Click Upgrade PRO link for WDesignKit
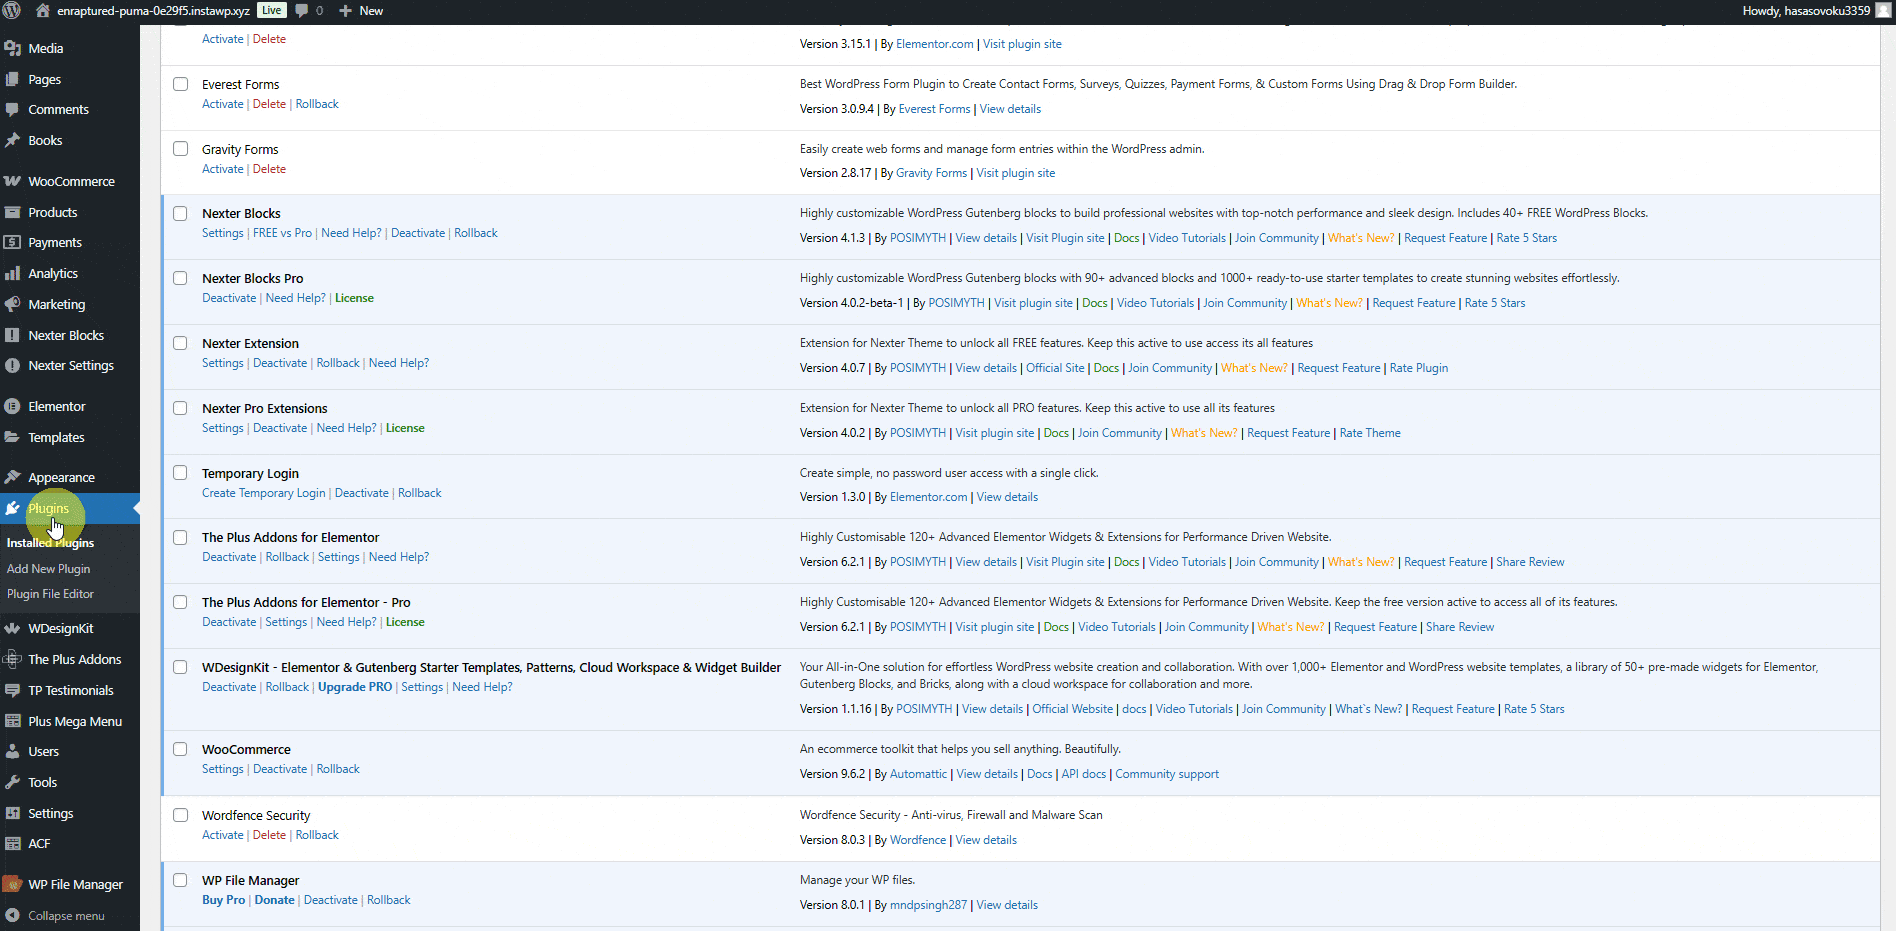Image resolution: width=1896 pixels, height=931 pixels. pos(355,687)
